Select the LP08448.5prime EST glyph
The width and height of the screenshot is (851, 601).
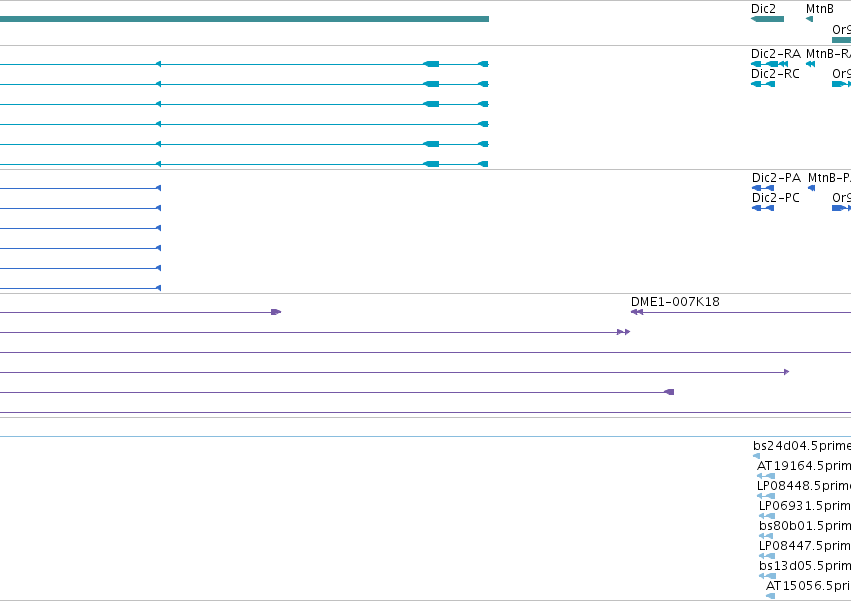766,496
